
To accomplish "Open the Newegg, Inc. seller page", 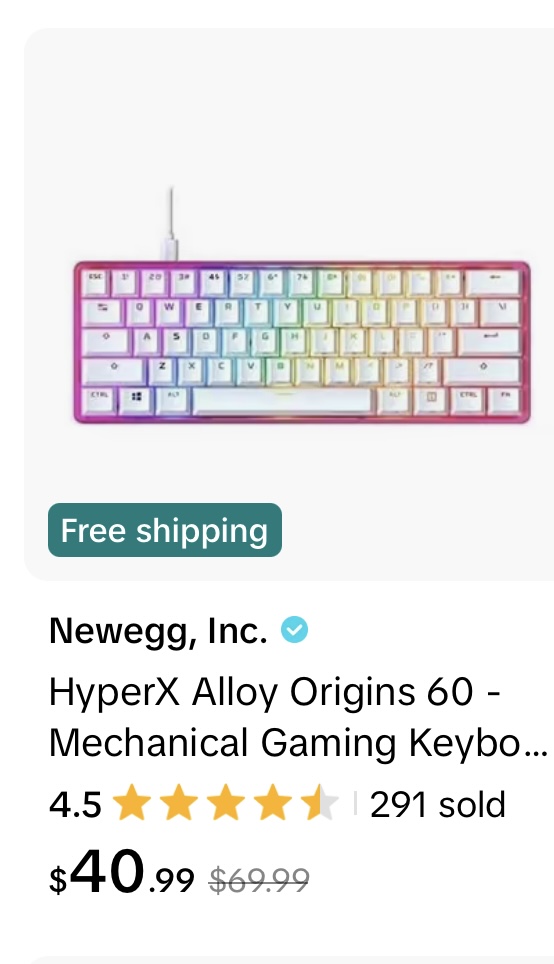I will pyautogui.click(x=159, y=630).
